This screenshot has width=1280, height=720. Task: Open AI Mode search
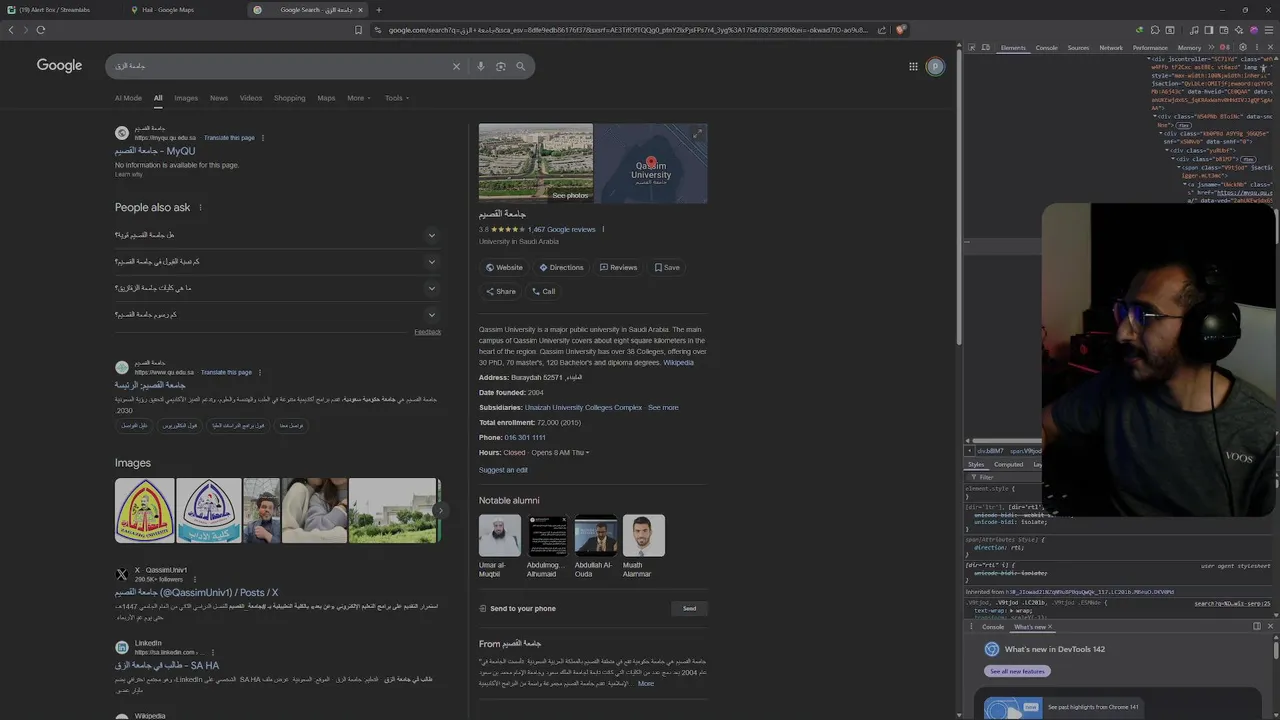click(x=128, y=98)
